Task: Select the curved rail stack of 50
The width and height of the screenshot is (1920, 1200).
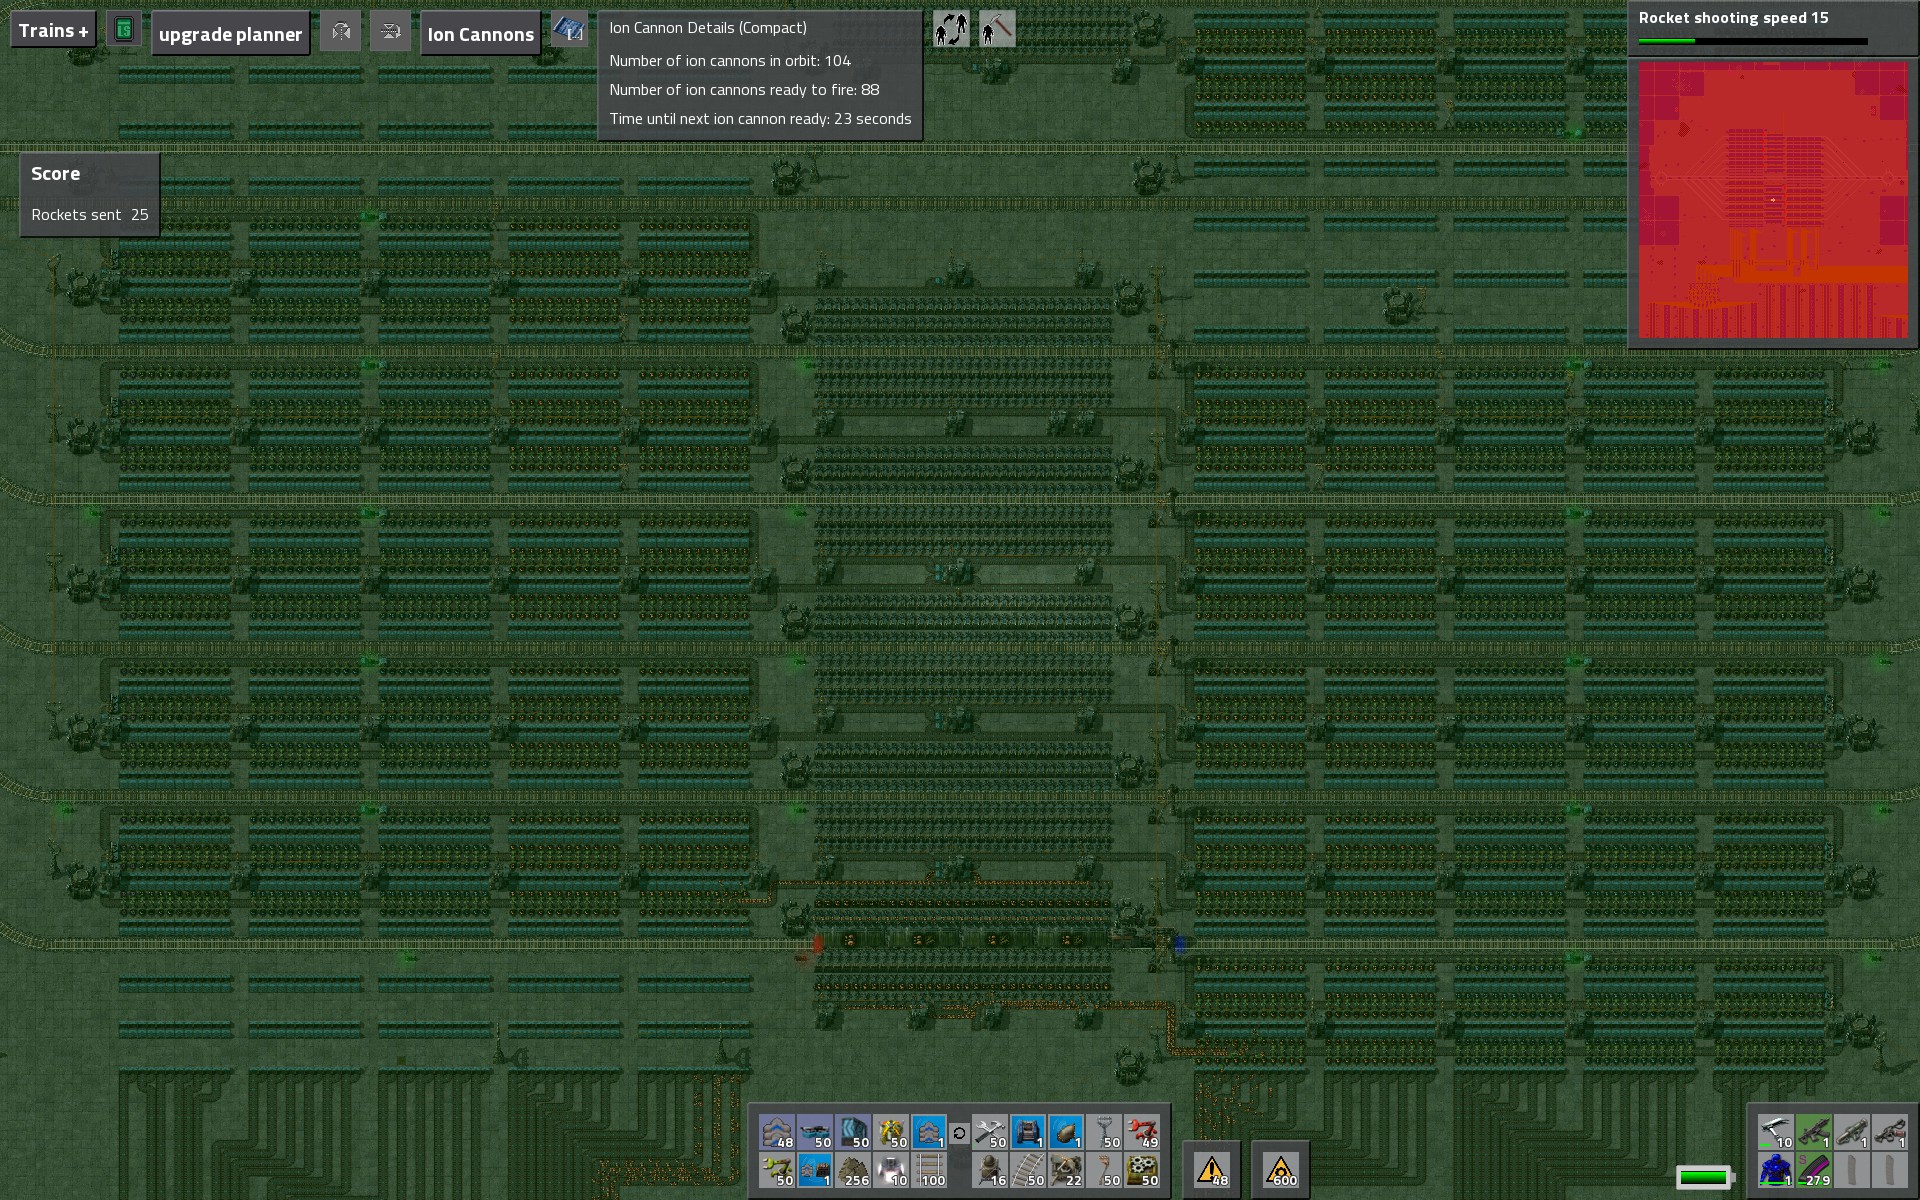Action: pyautogui.click(x=1028, y=1170)
